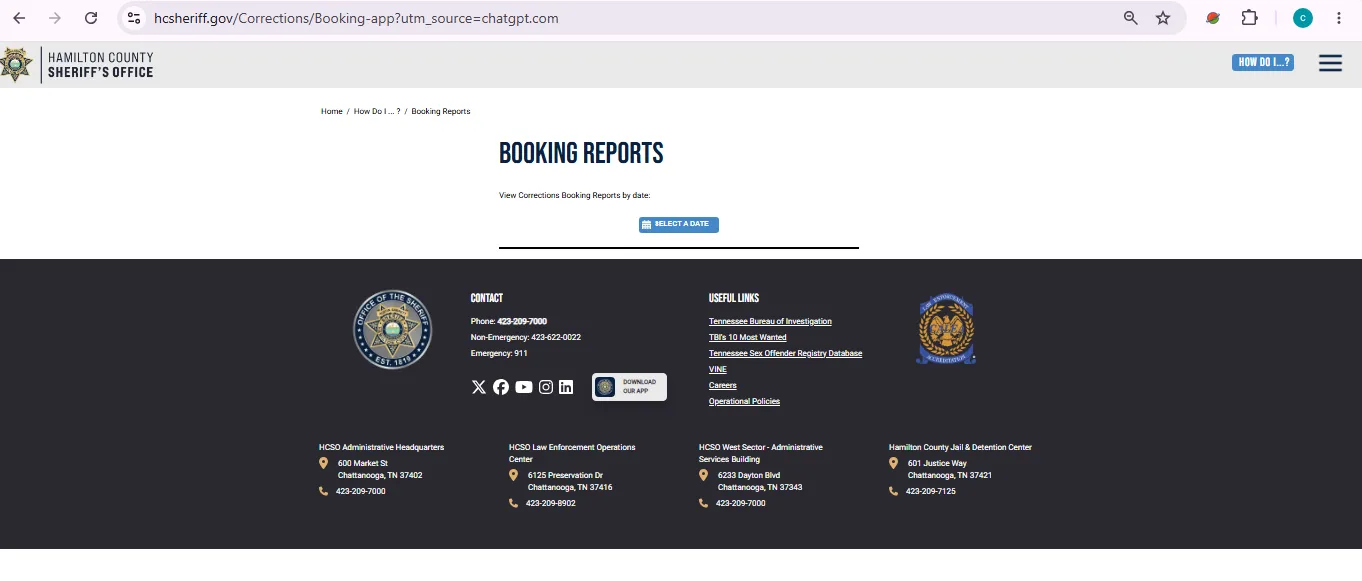
Task: Click the 600 Market St address
Action: (380, 470)
